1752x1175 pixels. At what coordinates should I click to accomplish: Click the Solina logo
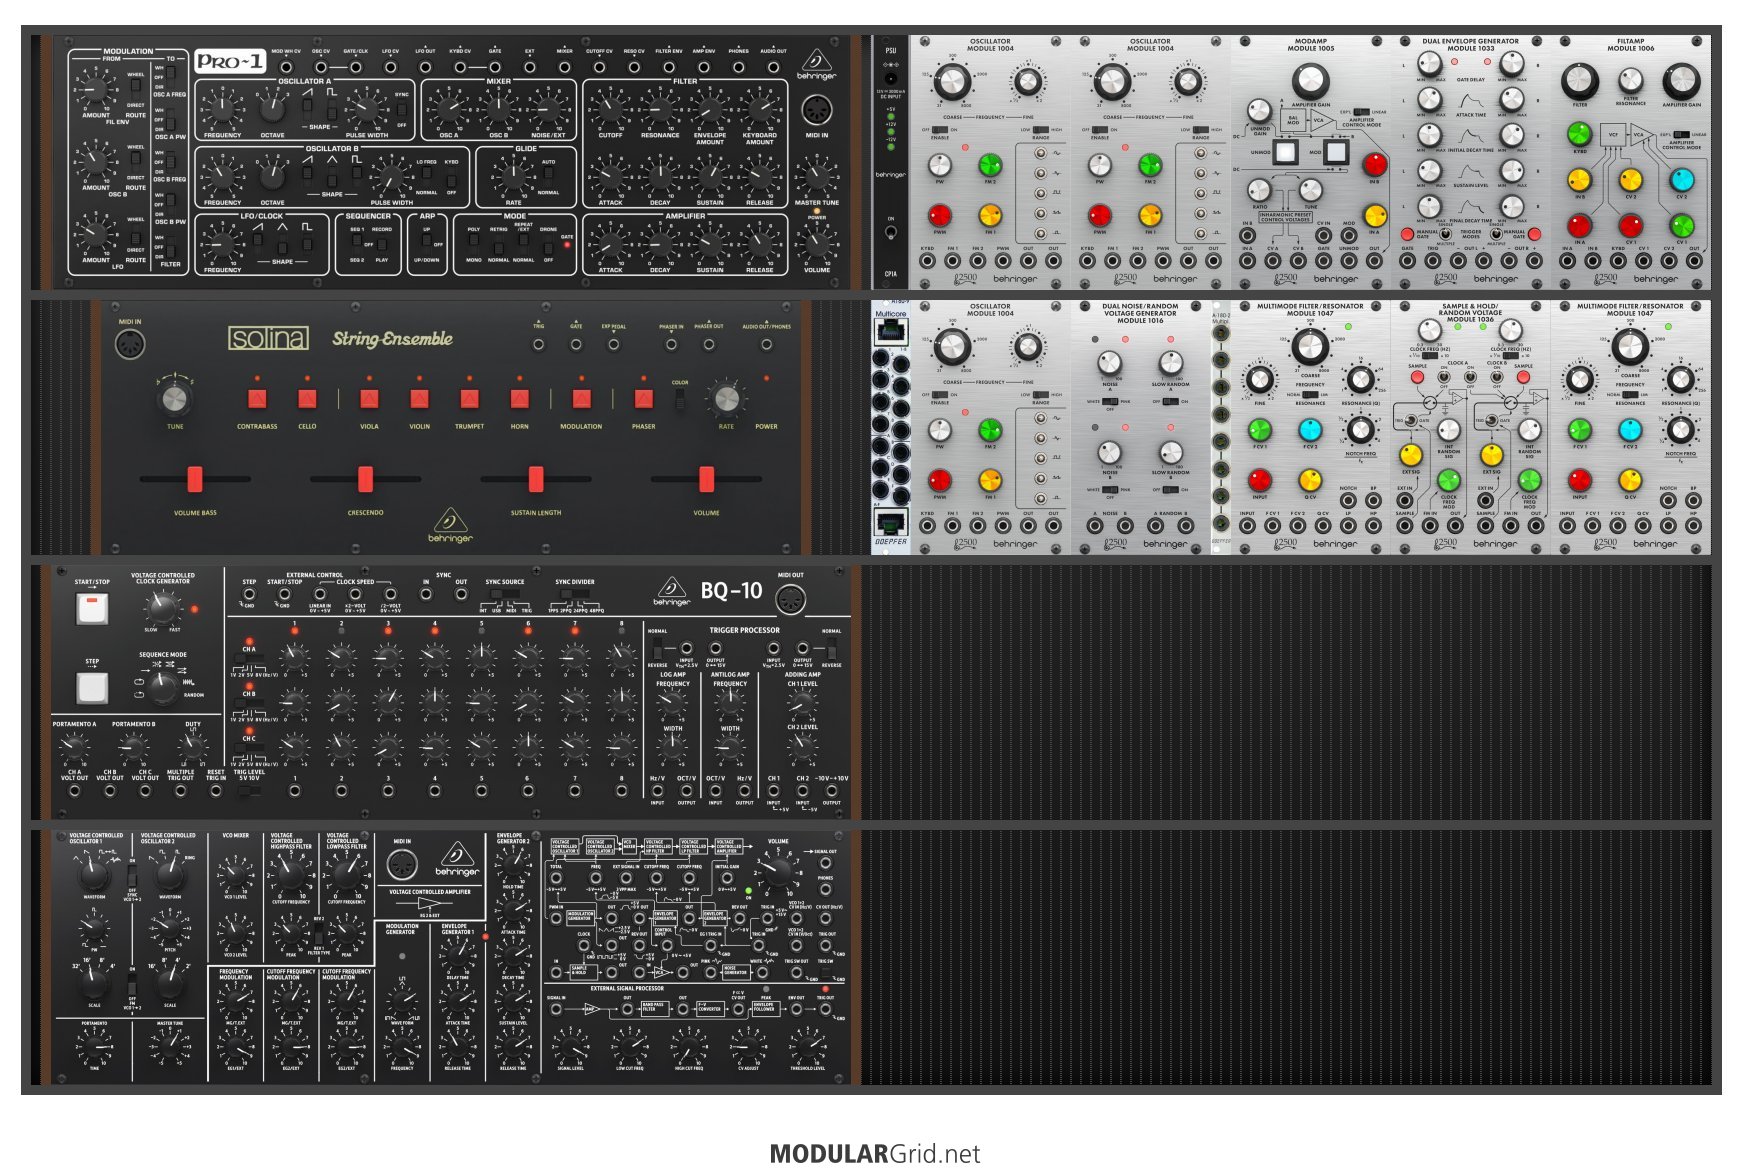tap(269, 339)
